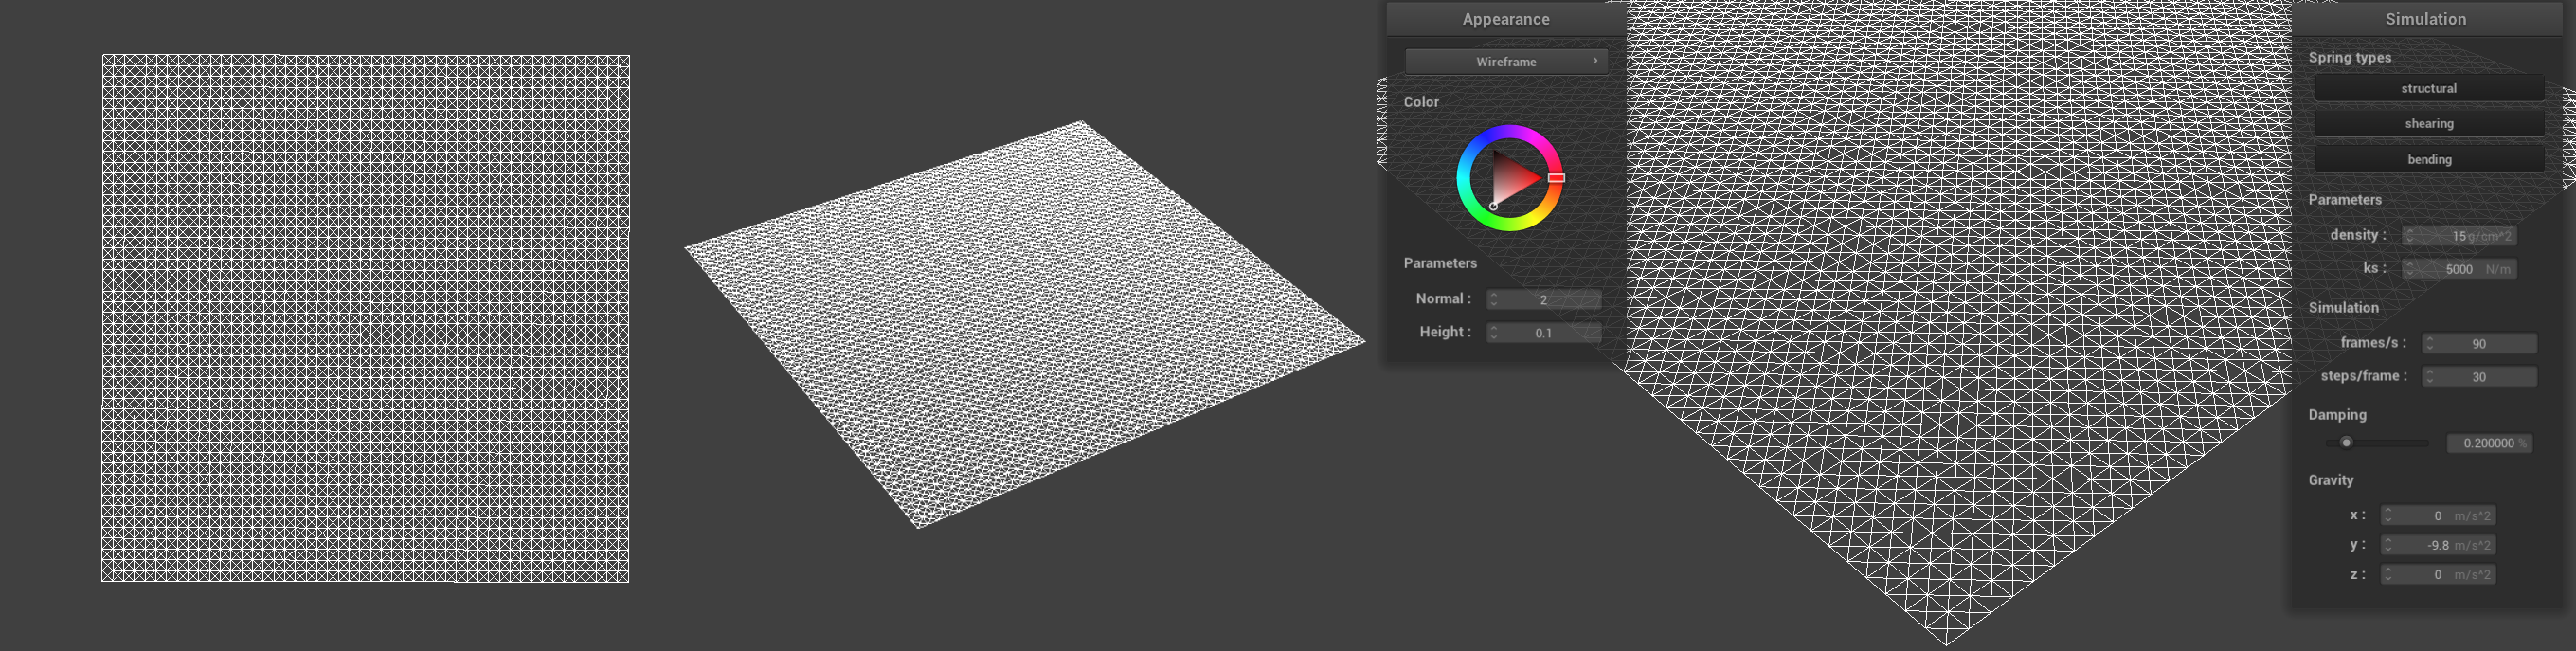Click the Gravity x value field

(x=2440, y=516)
